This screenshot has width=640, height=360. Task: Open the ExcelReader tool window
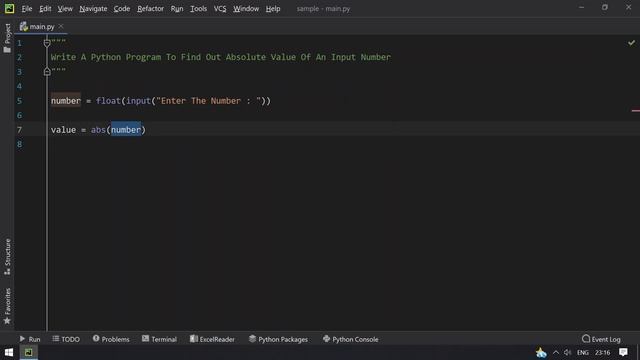pyautogui.click(x=212, y=339)
